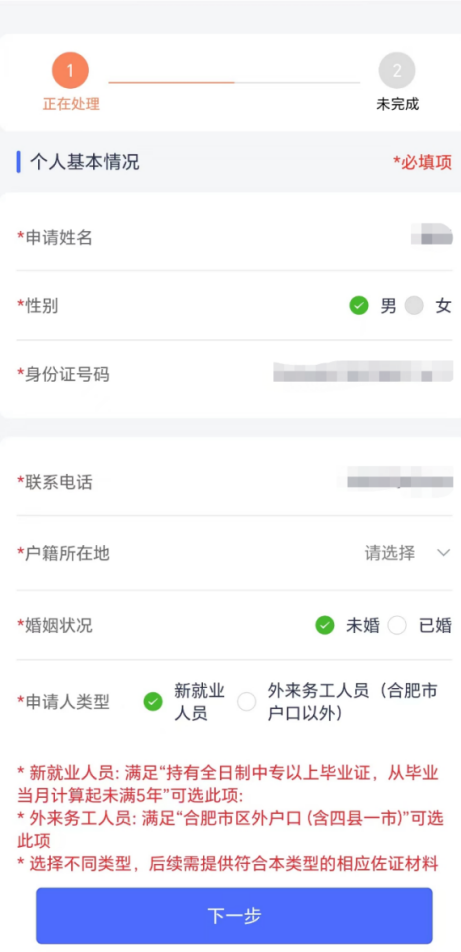The image size is (461, 952).
Task: Click the *必填项 required note
Action: coord(422,162)
